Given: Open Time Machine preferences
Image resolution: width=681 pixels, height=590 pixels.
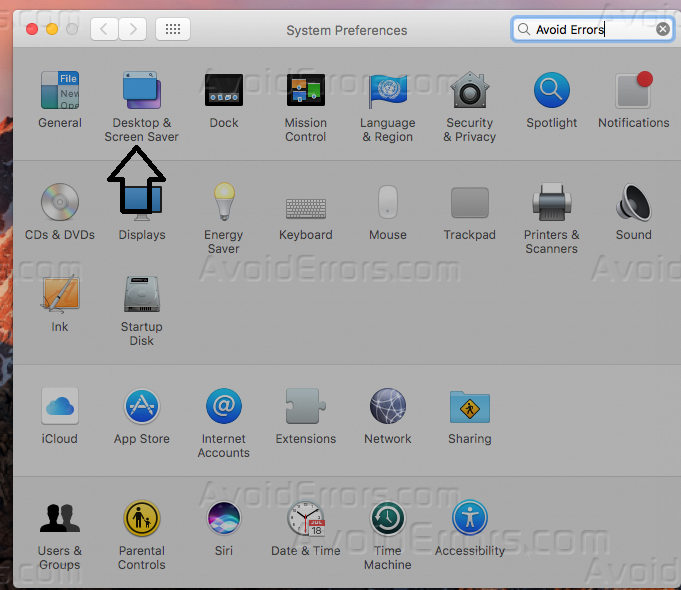Looking at the screenshot, I should [x=387, y=520].
